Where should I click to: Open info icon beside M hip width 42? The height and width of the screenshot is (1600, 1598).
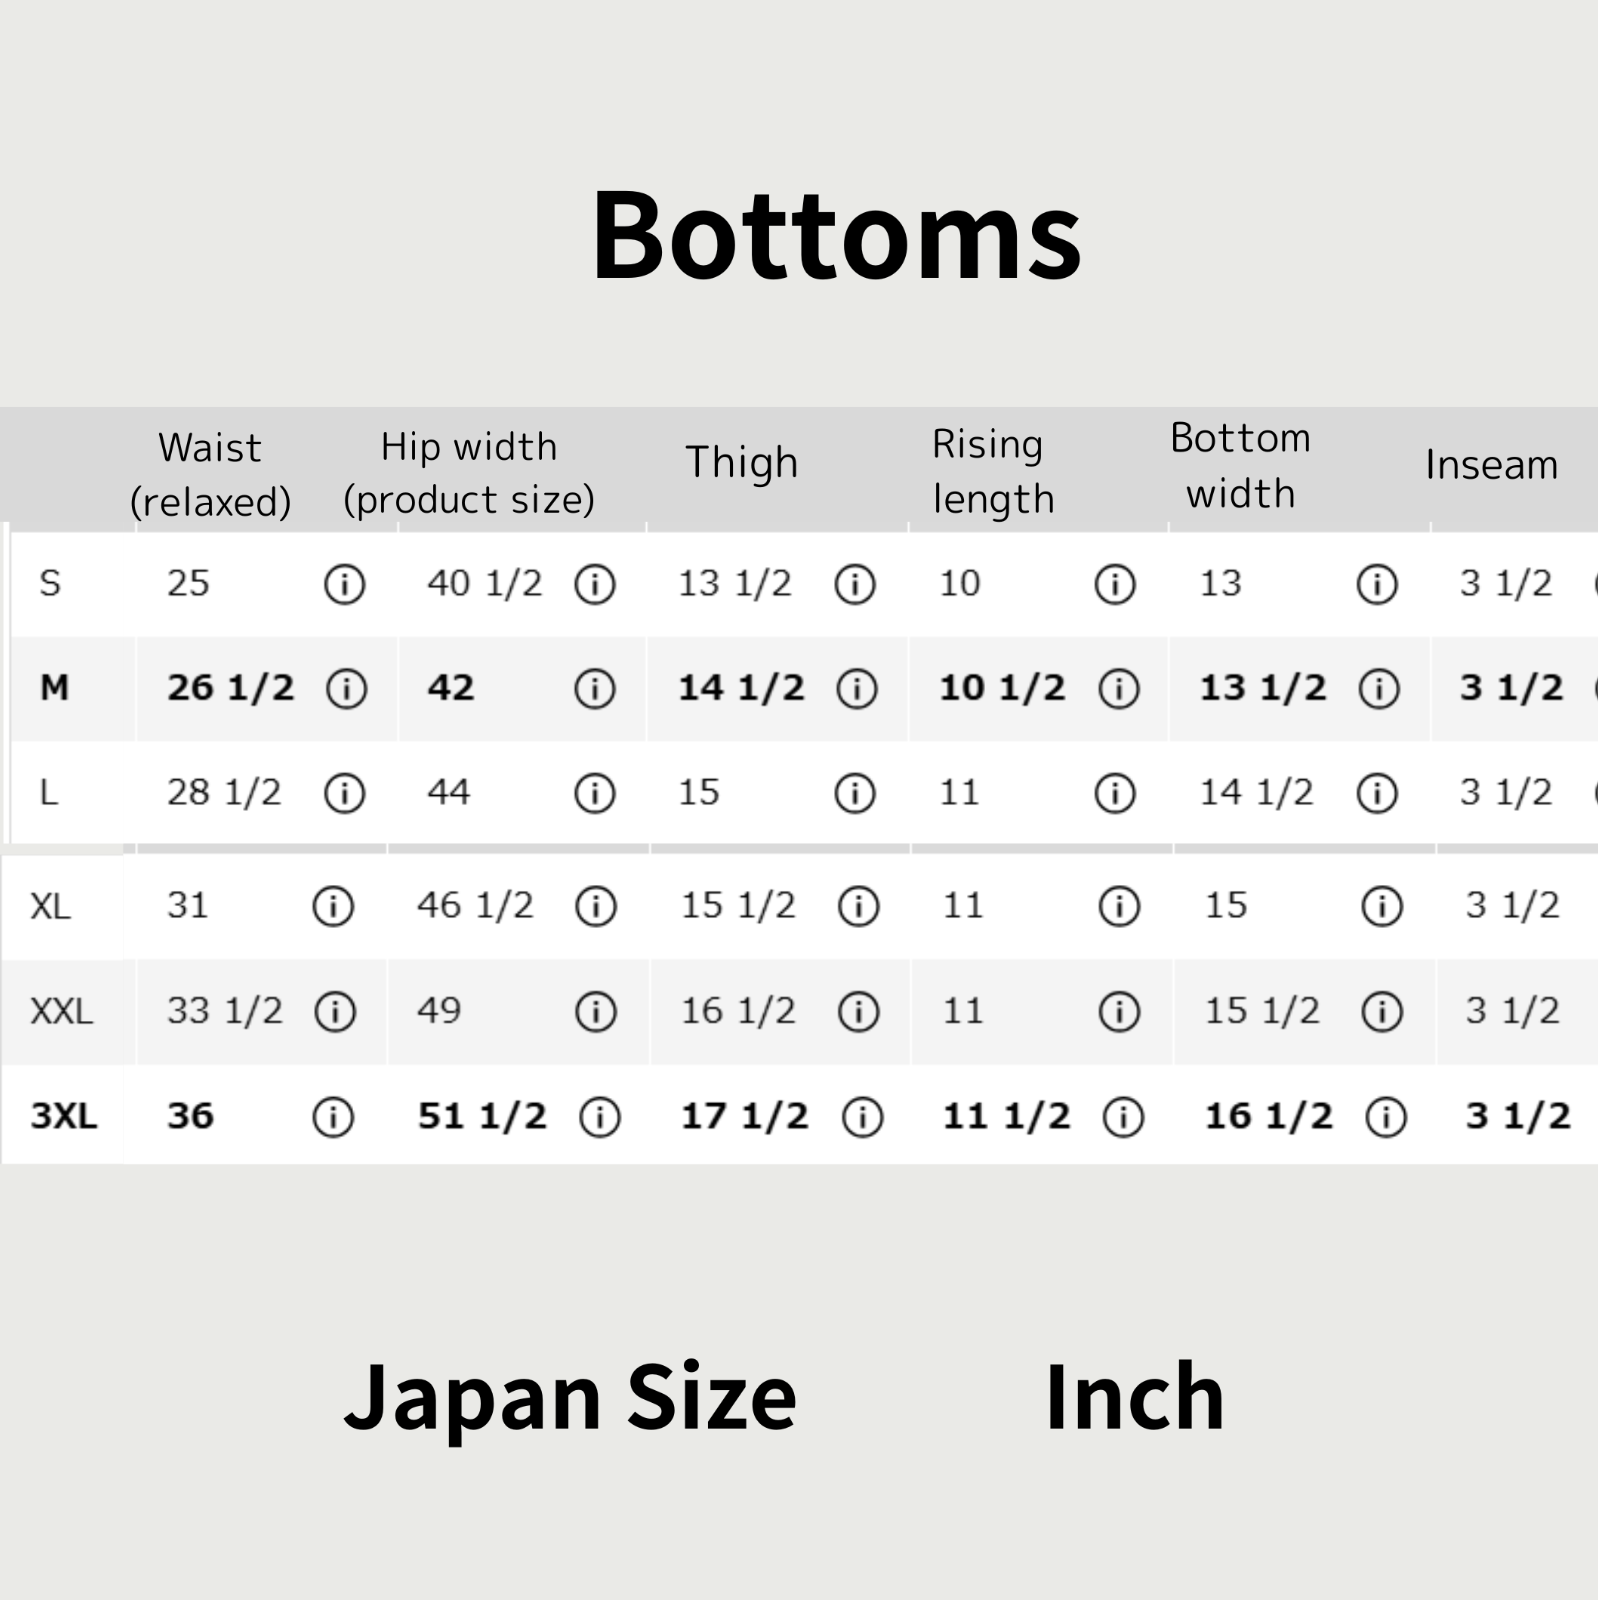[x=595, y=689]
